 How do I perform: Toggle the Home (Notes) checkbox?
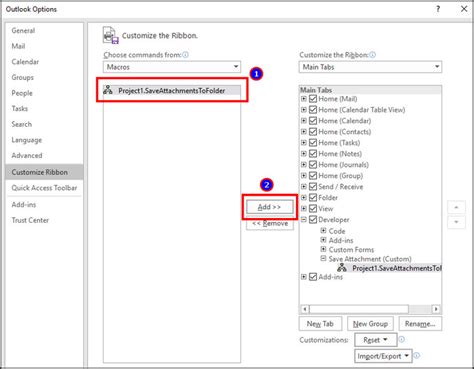(x=313, y=154)
